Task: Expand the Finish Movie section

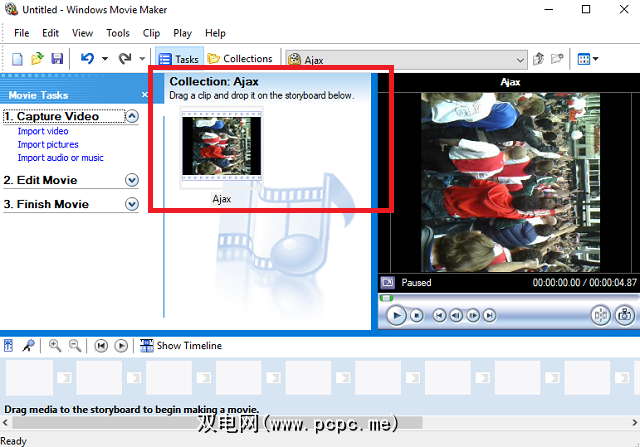Action: pos(132,204)
